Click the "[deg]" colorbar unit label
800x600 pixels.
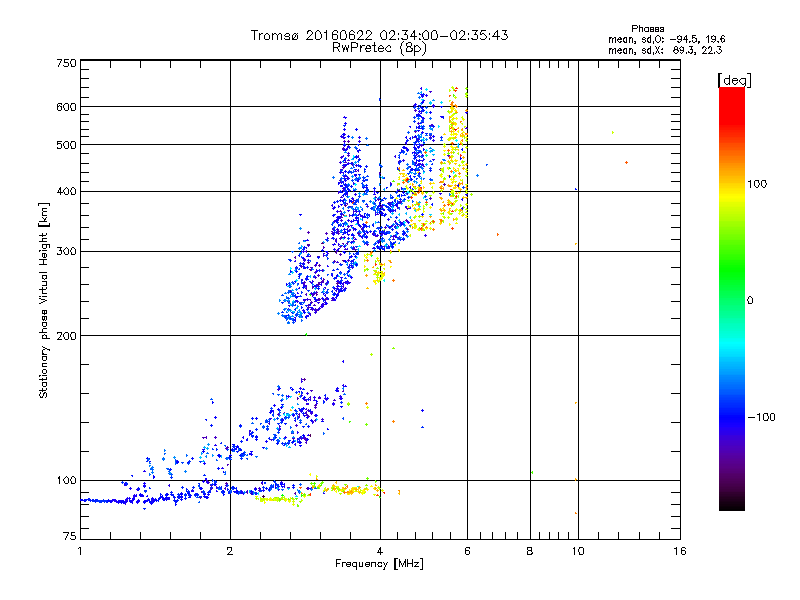pos(735,80)
